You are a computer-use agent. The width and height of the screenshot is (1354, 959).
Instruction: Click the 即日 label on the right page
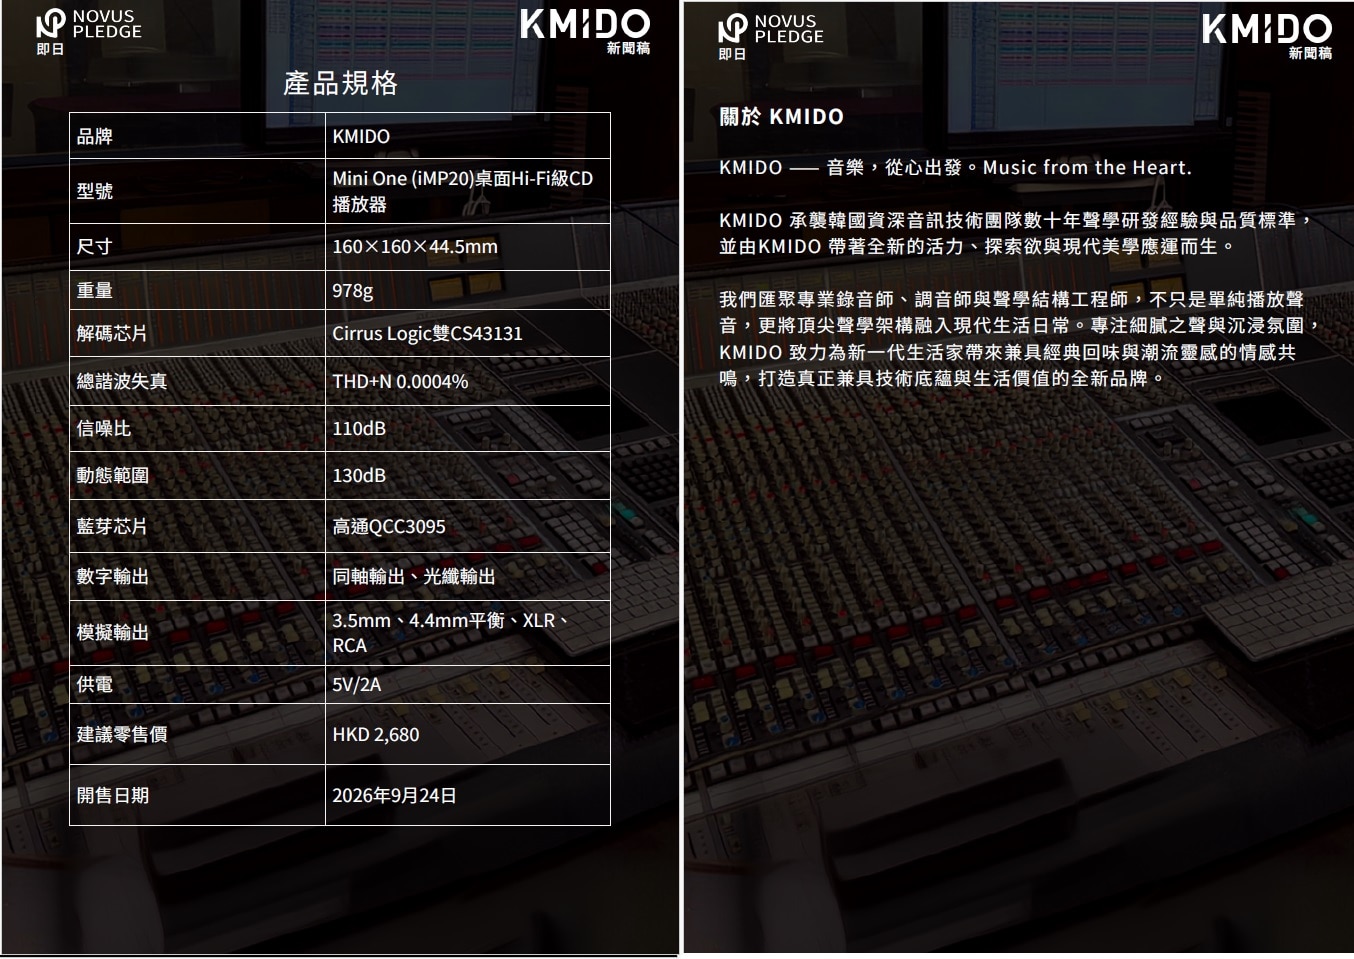coord(732,54)
